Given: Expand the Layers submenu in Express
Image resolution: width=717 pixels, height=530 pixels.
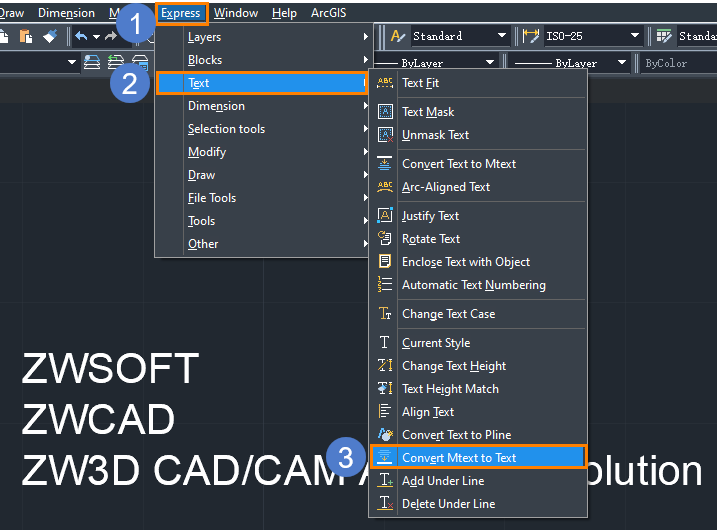Looking at the screenshot, I should point(262,37).
